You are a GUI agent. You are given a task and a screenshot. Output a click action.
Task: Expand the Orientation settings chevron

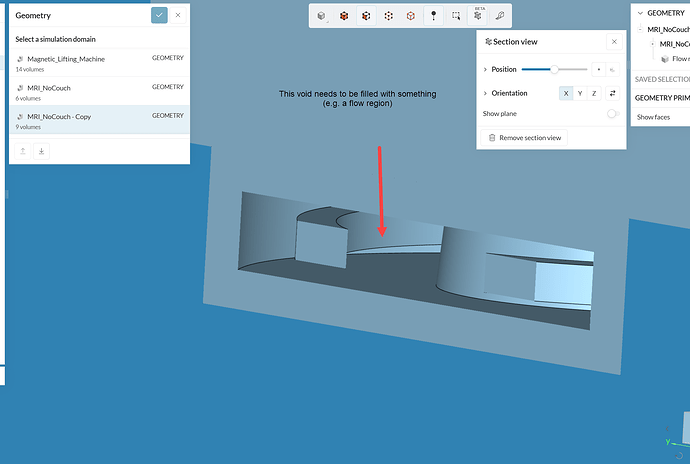click(485, 93)
